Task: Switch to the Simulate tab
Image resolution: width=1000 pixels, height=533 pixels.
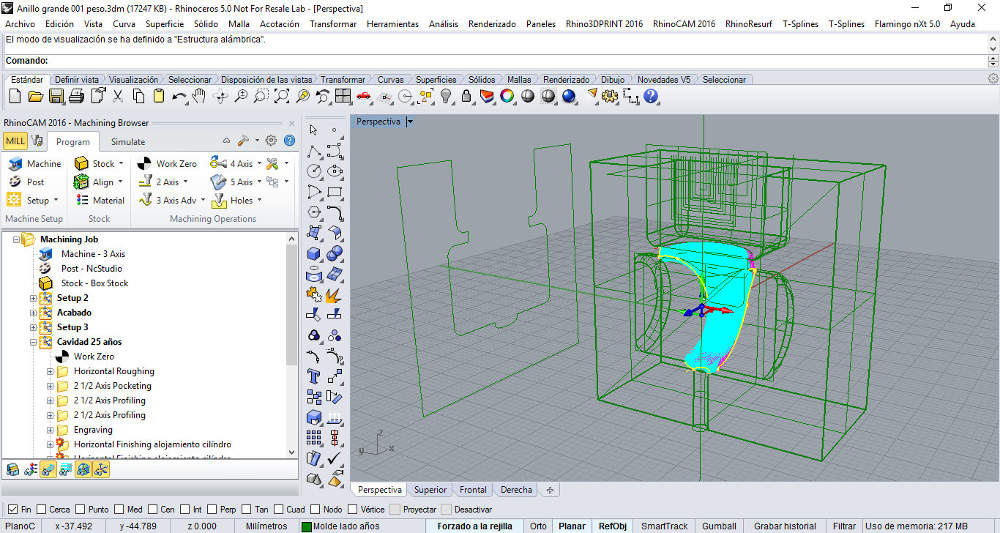Action: [x=128, y=142]
